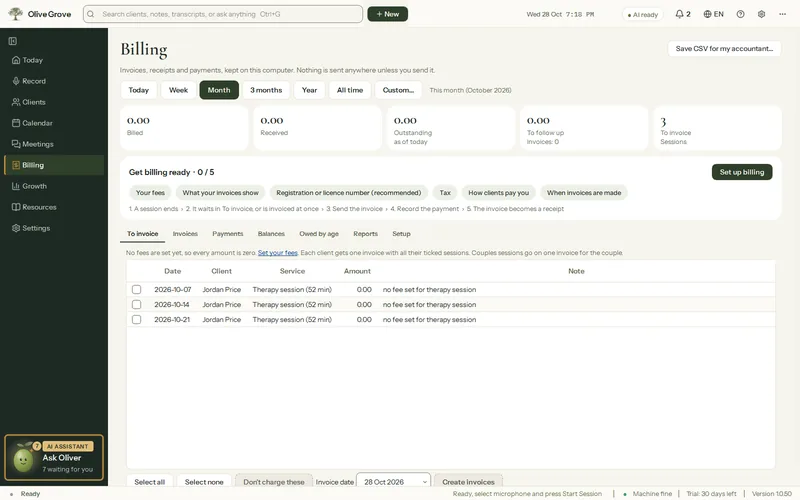Open the Calendar page
Image resolution: width=800 pixels, height=500 pixels.
coord(54,123)
